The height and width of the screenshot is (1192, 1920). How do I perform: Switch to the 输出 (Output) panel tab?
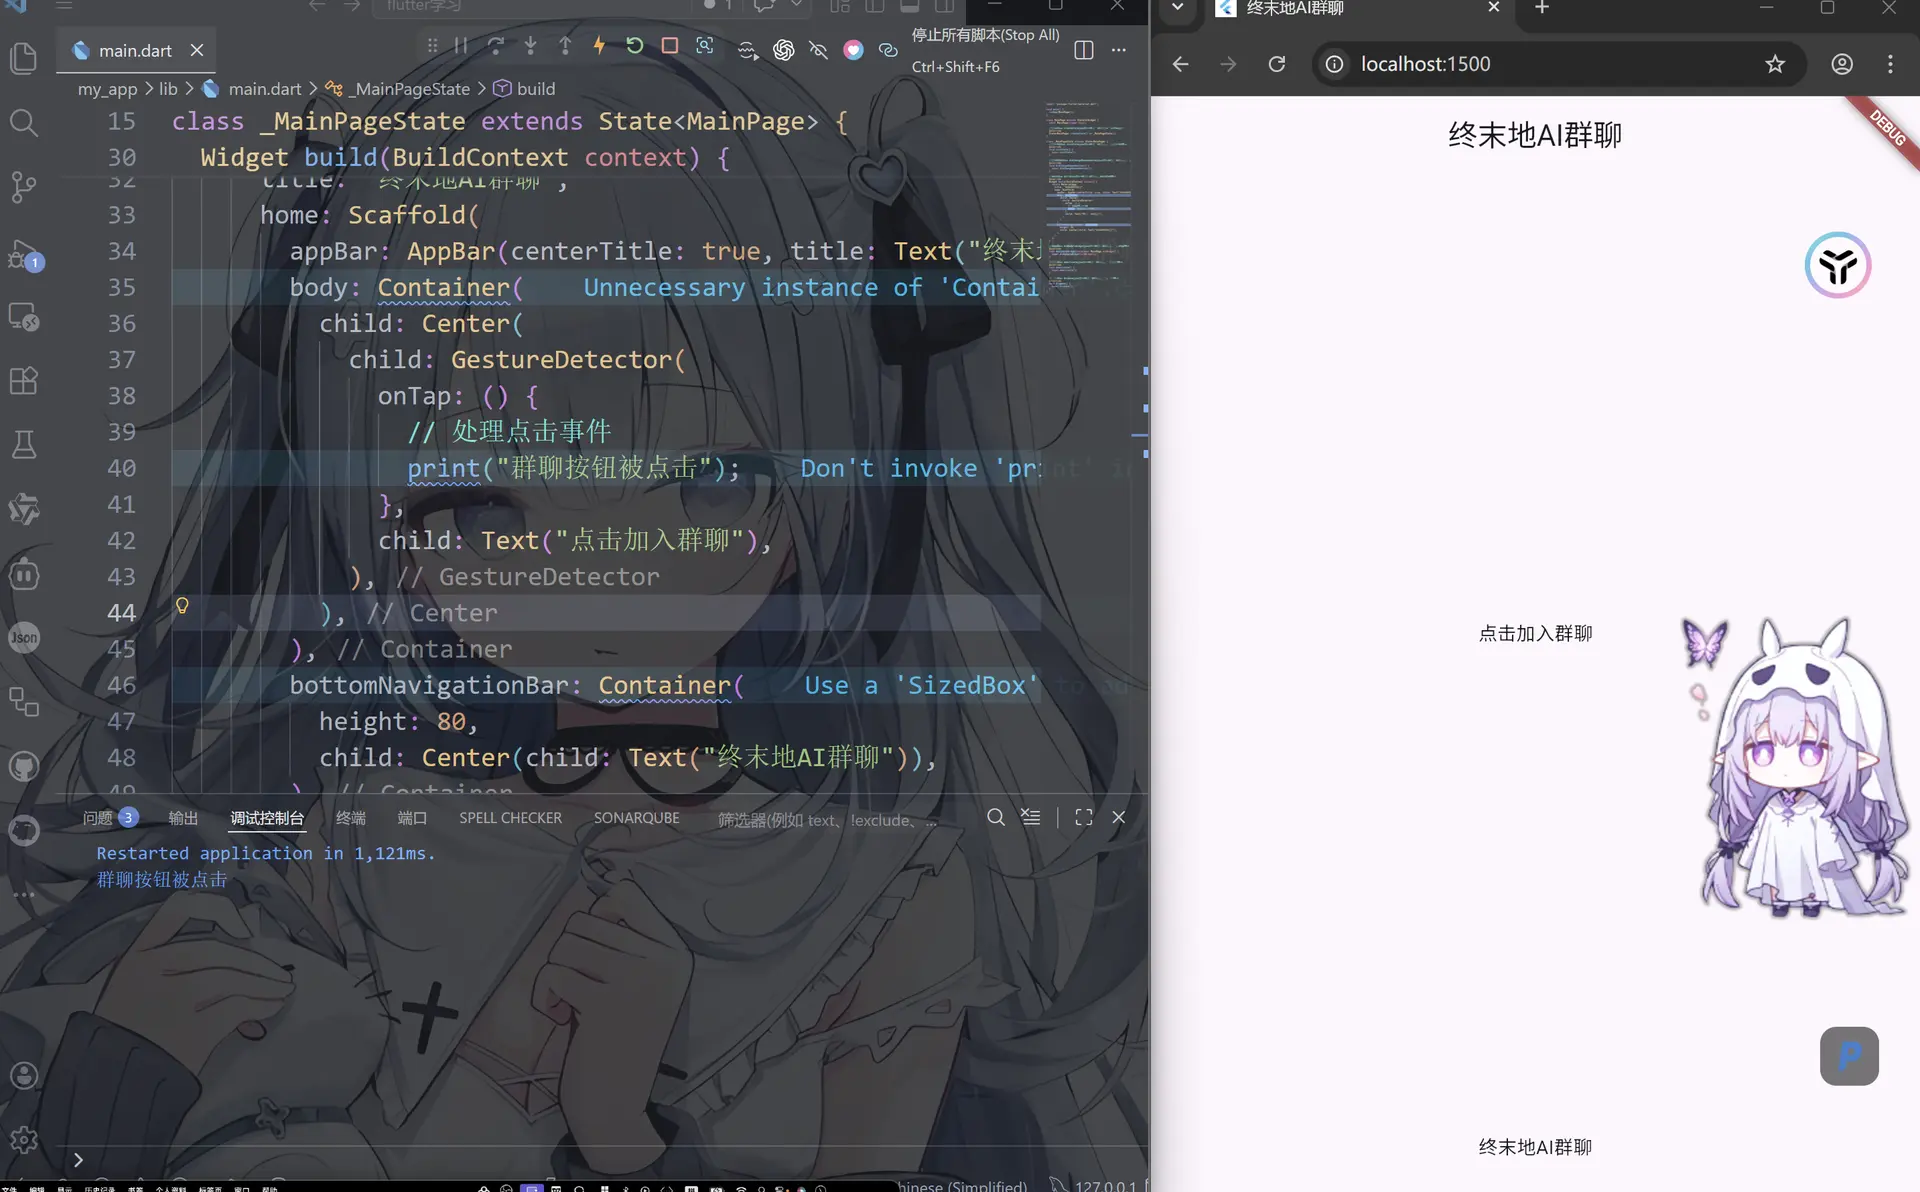click(x=183, y=818)
